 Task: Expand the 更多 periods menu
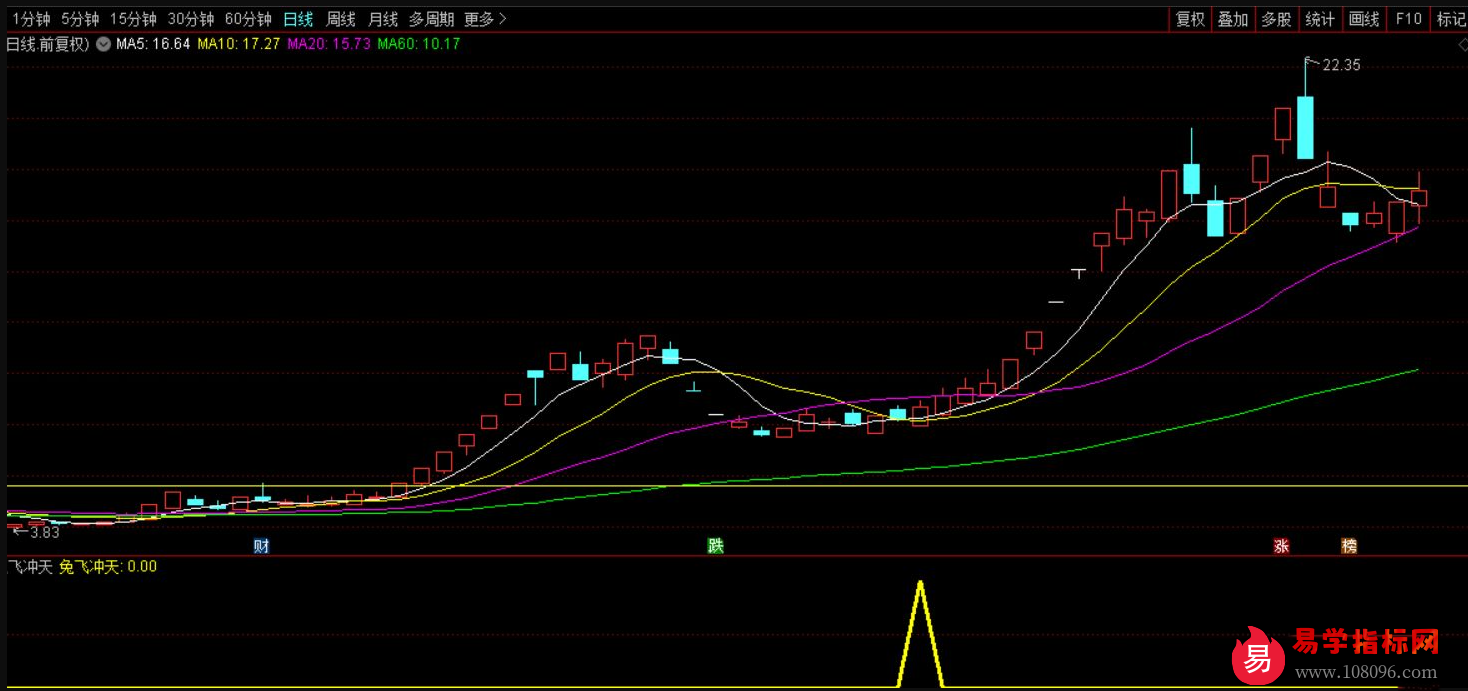486,19
